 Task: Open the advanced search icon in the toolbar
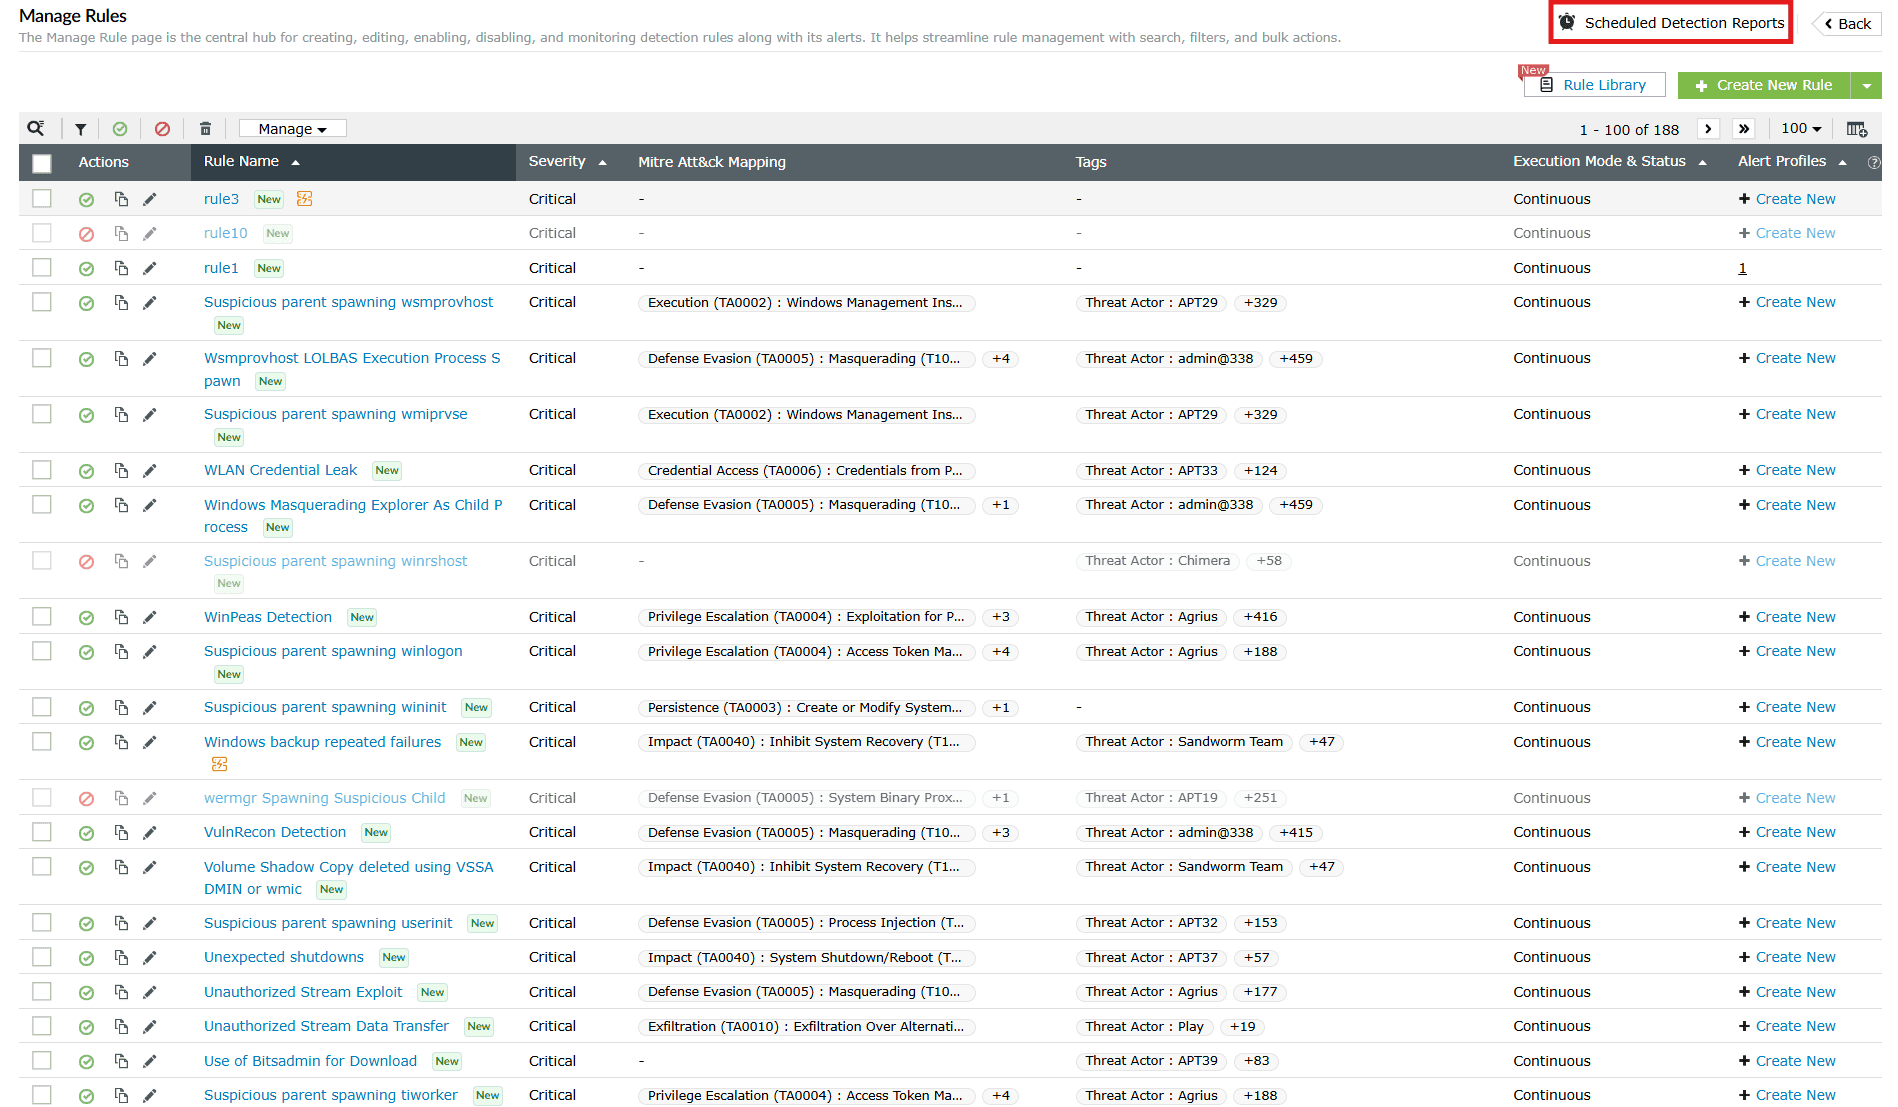tap(36, 128)
